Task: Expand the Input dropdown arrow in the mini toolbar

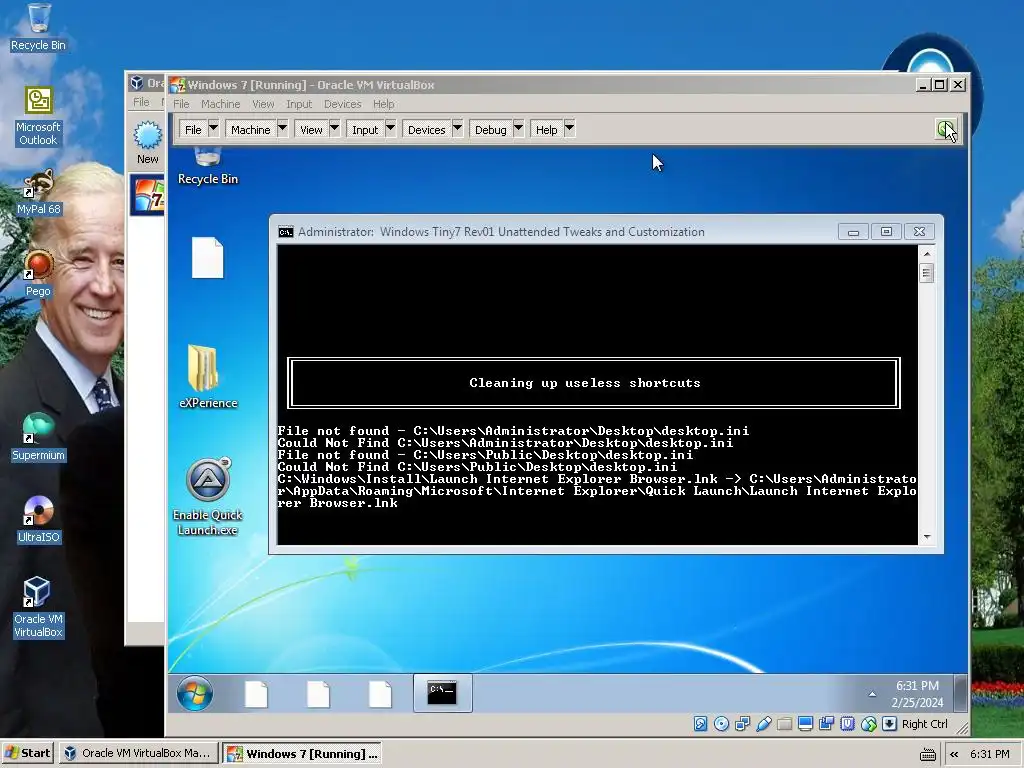Action: pos(391,129)
